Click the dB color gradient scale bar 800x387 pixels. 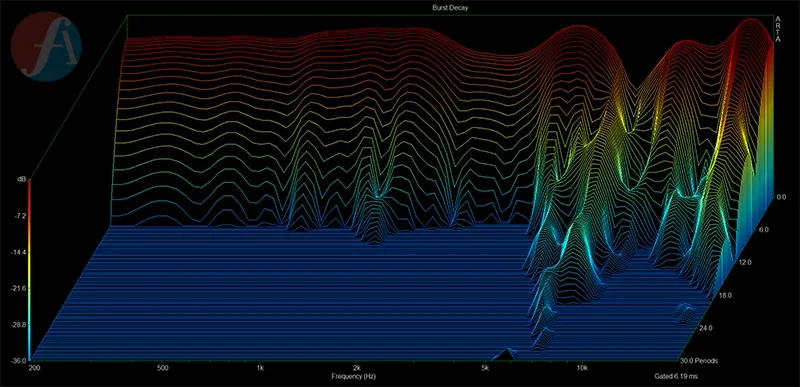(x=30, y=269)
